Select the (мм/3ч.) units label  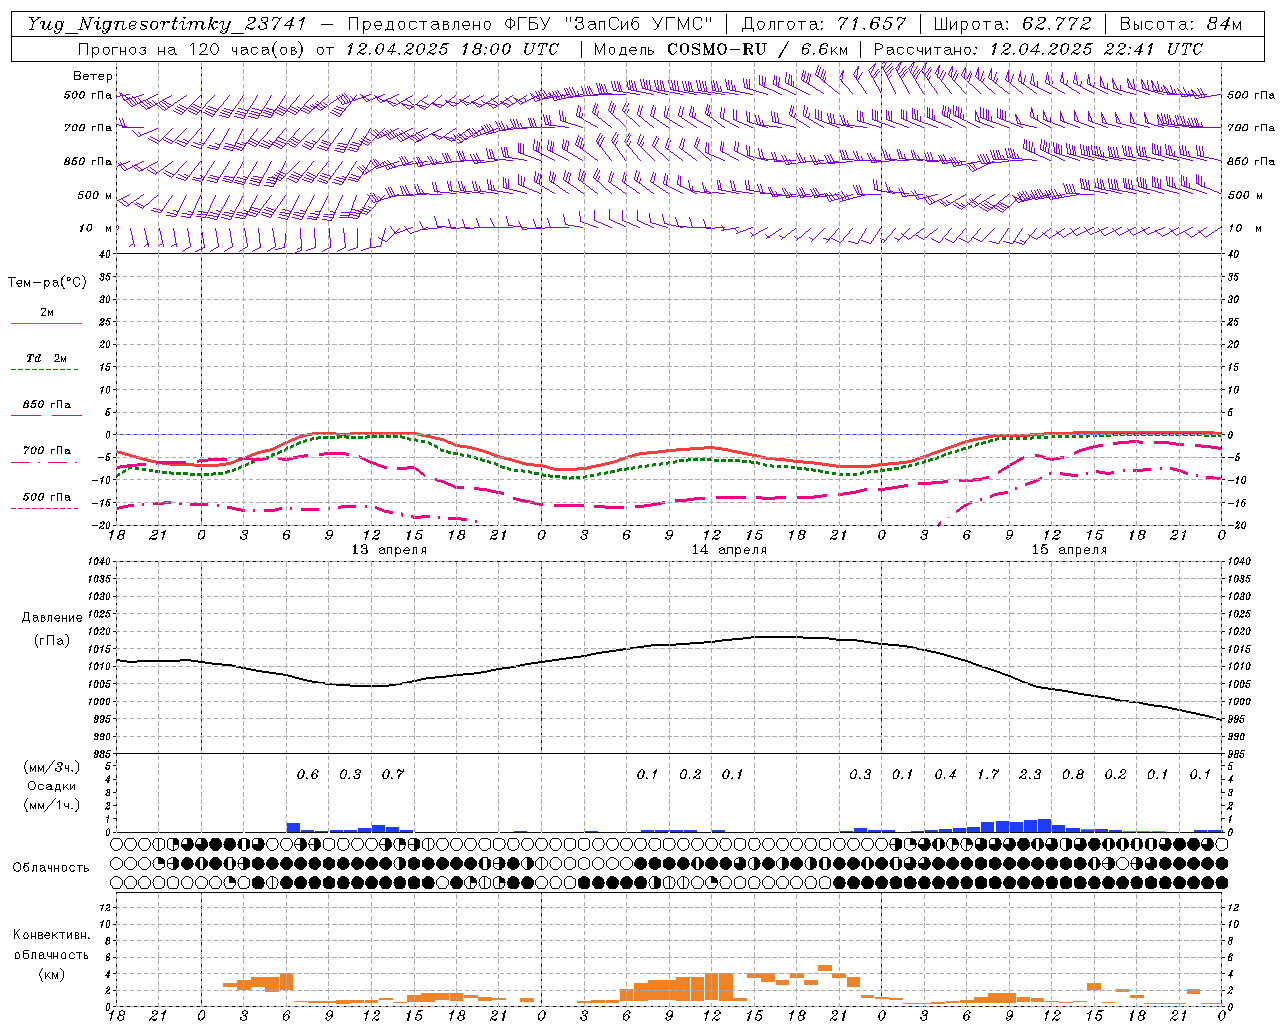tap(51, 767)
